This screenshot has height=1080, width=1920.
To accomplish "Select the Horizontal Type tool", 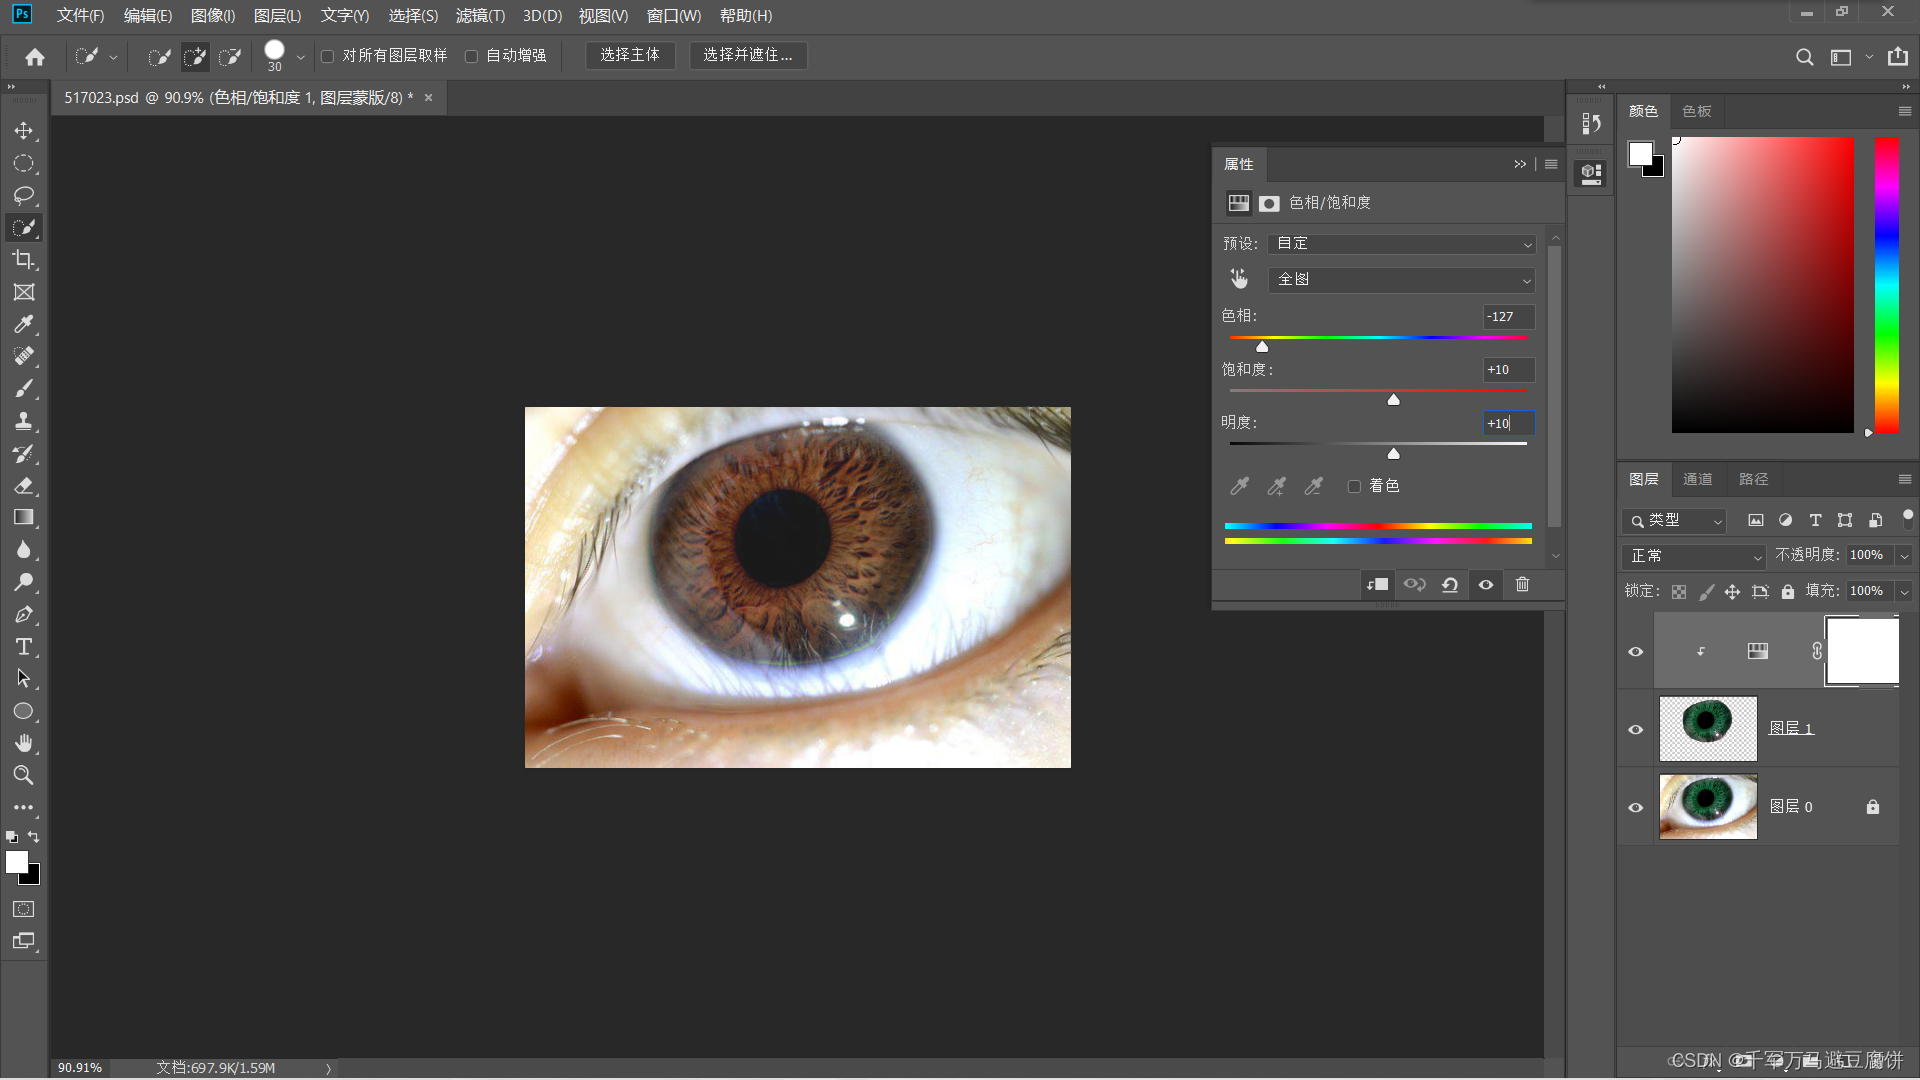I will (x=23, y=647).
